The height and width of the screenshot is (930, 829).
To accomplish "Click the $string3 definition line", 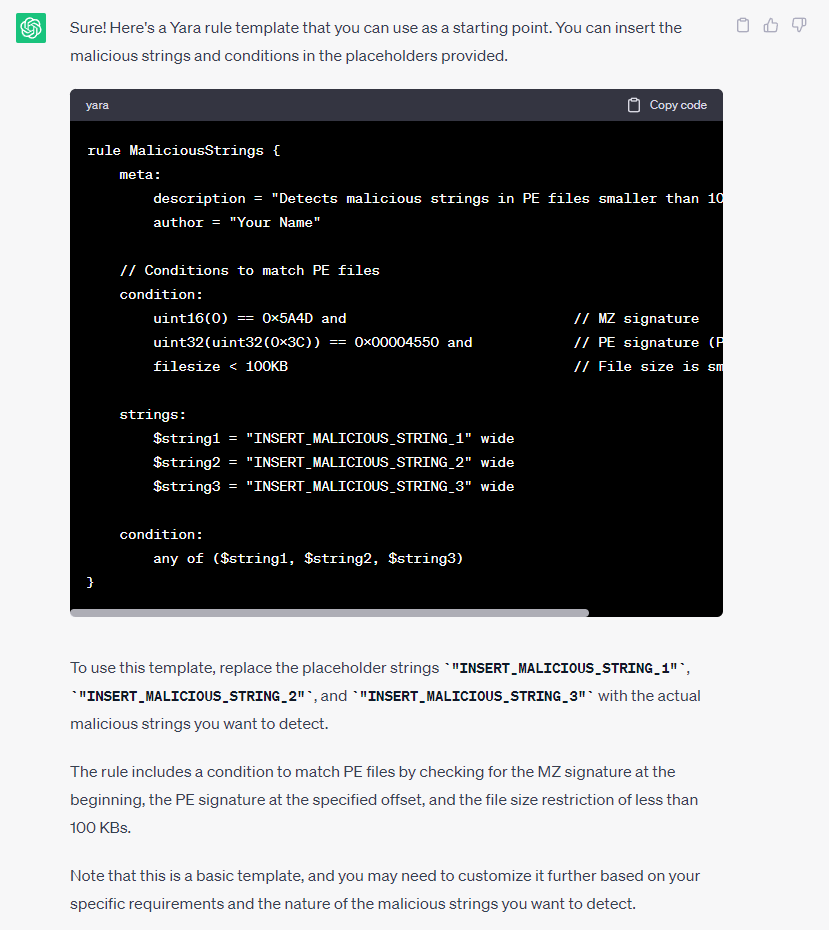I will pos(333,487).
